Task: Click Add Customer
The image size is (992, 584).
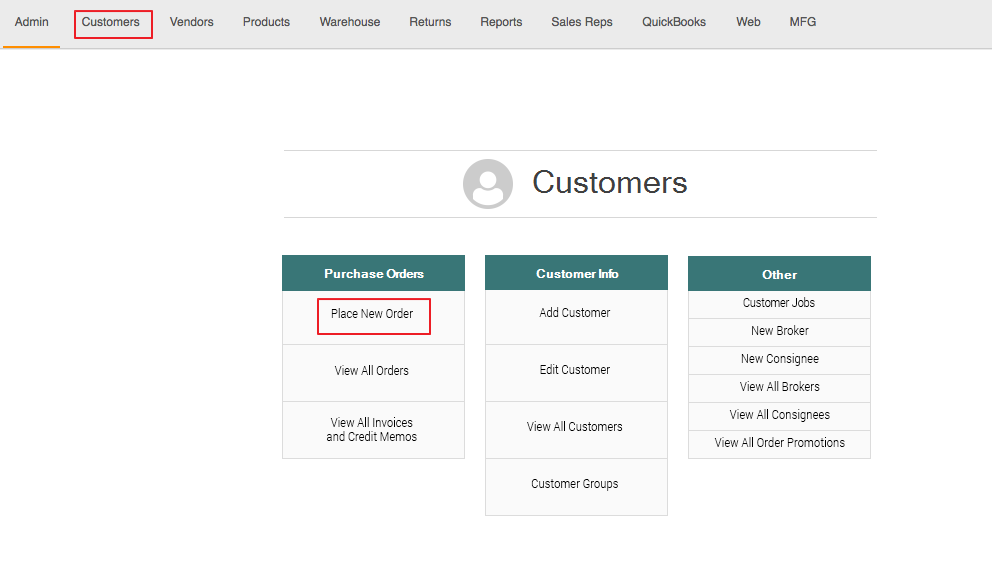Action: [575, 313]
